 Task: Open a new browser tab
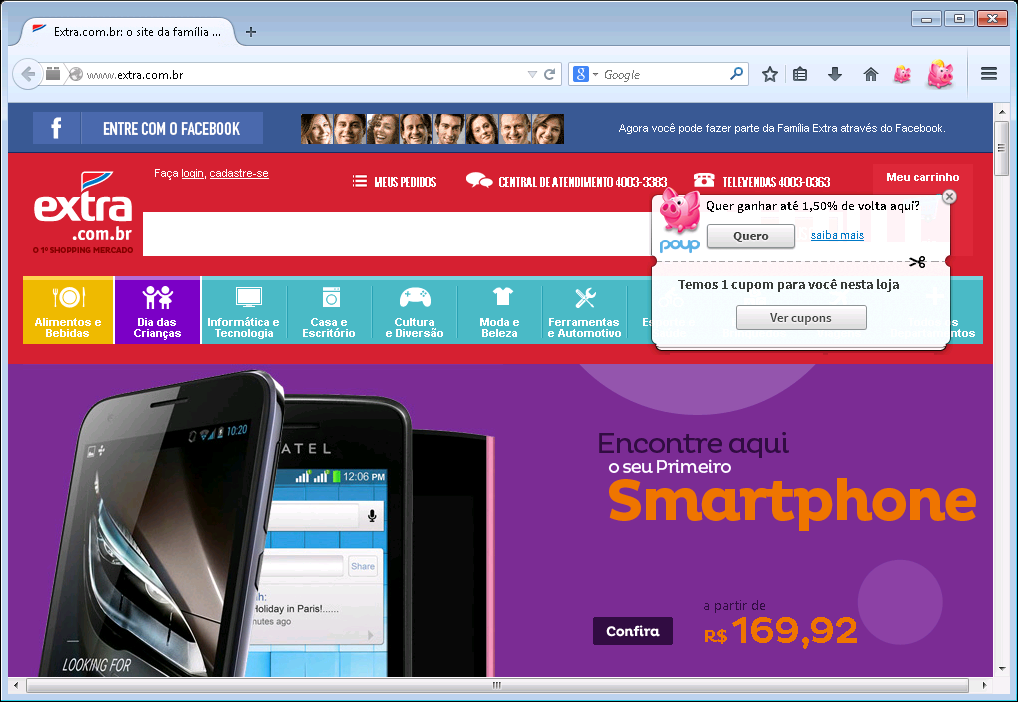tap(251, 32)
